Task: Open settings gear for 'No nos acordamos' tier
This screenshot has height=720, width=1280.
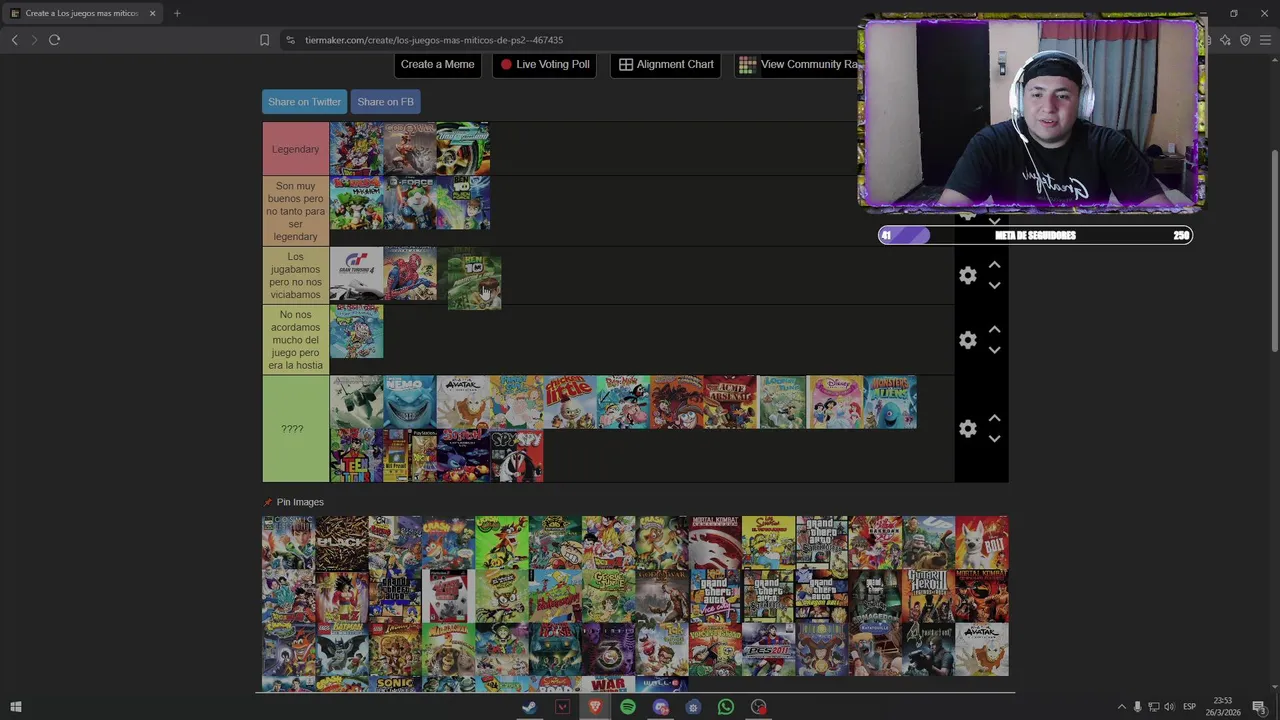Action: tap(967, 340)
